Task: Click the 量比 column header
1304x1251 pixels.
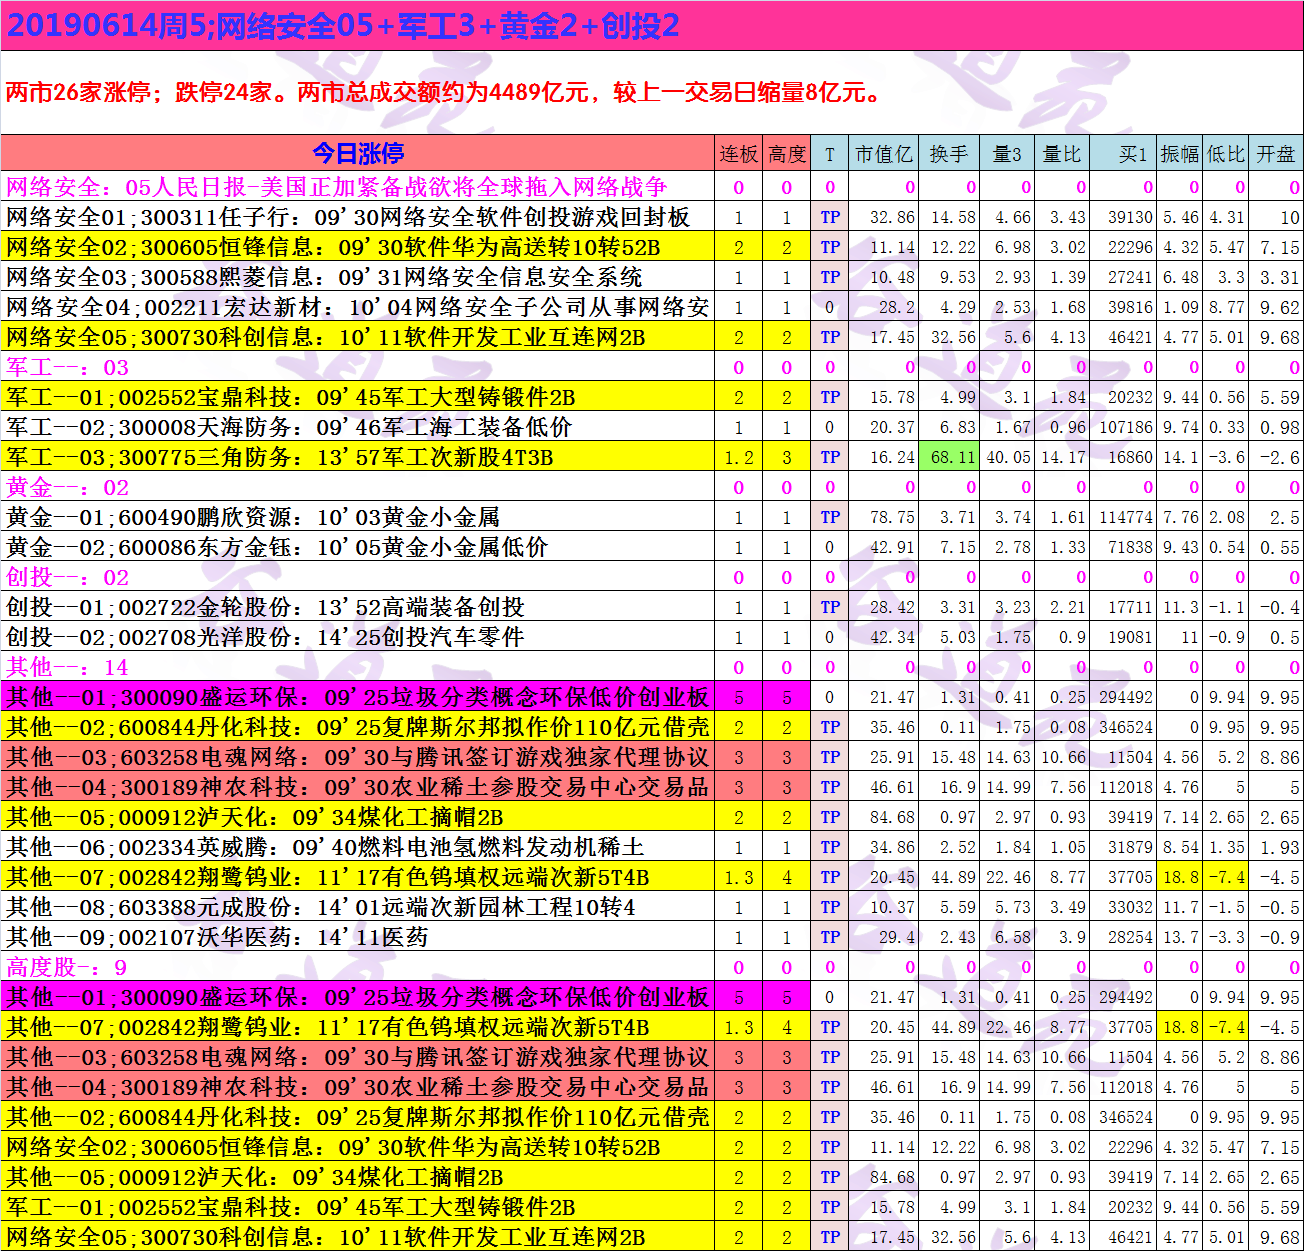Action: (1062, 153)
